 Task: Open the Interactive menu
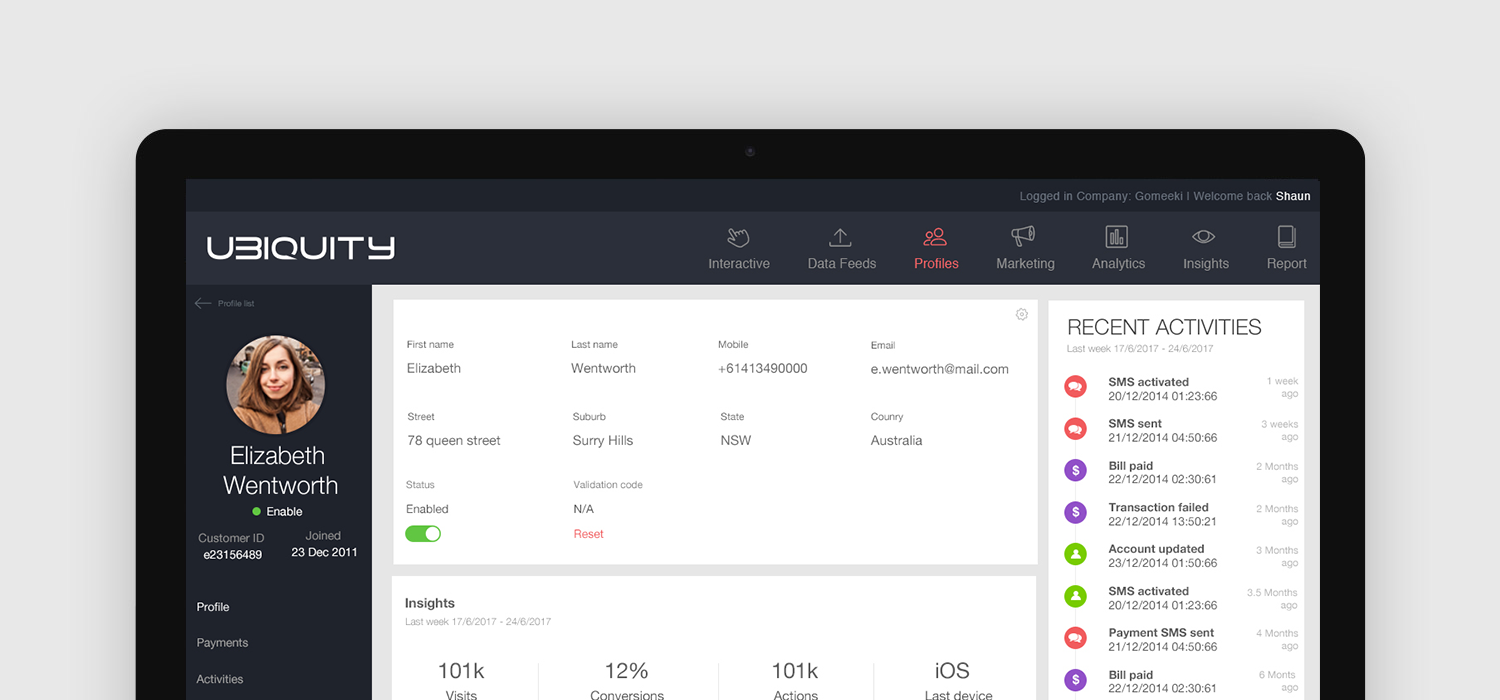pos(739,264)
